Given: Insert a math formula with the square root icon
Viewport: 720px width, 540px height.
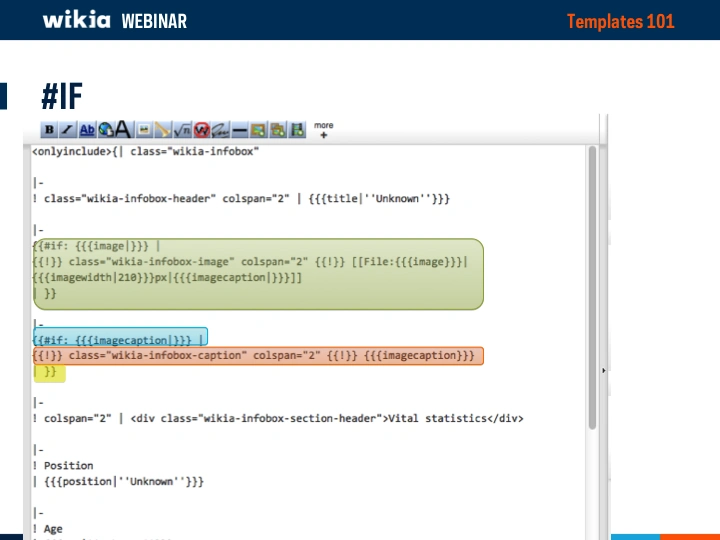Looking at the screenshot, I should 182,130.
